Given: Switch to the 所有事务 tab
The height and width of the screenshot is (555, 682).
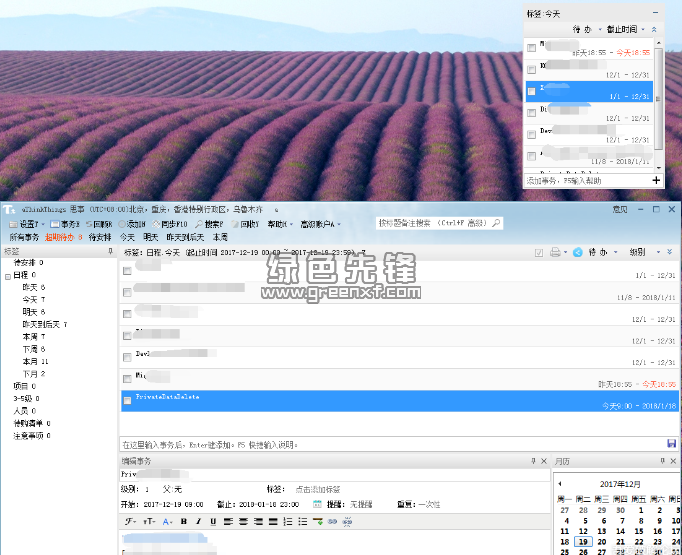Looking at the screenshot, I should pyautogui.click(x=24, y=237).
